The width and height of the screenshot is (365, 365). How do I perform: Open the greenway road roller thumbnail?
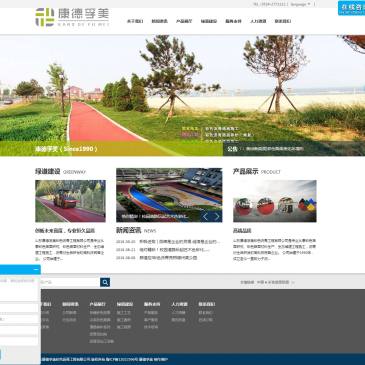pyautogui.click(x=70, y=201)
